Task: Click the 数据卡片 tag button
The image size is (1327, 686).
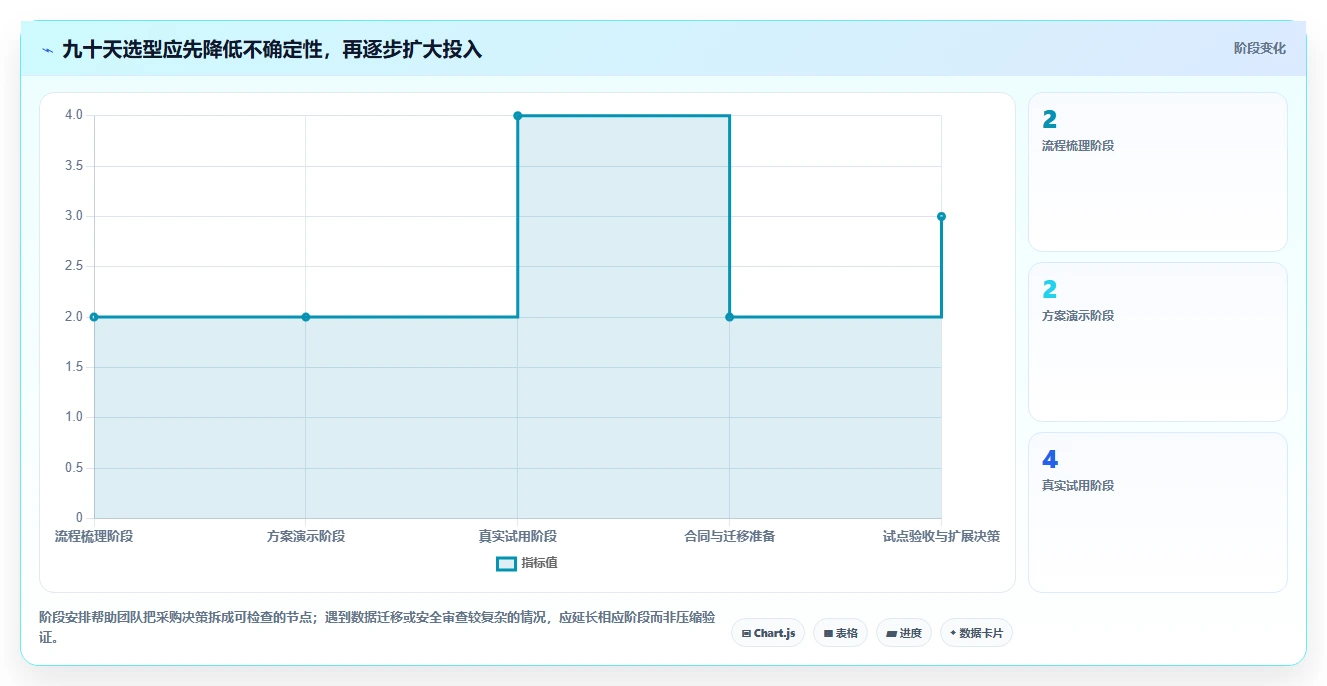Action: click(976, 633)
